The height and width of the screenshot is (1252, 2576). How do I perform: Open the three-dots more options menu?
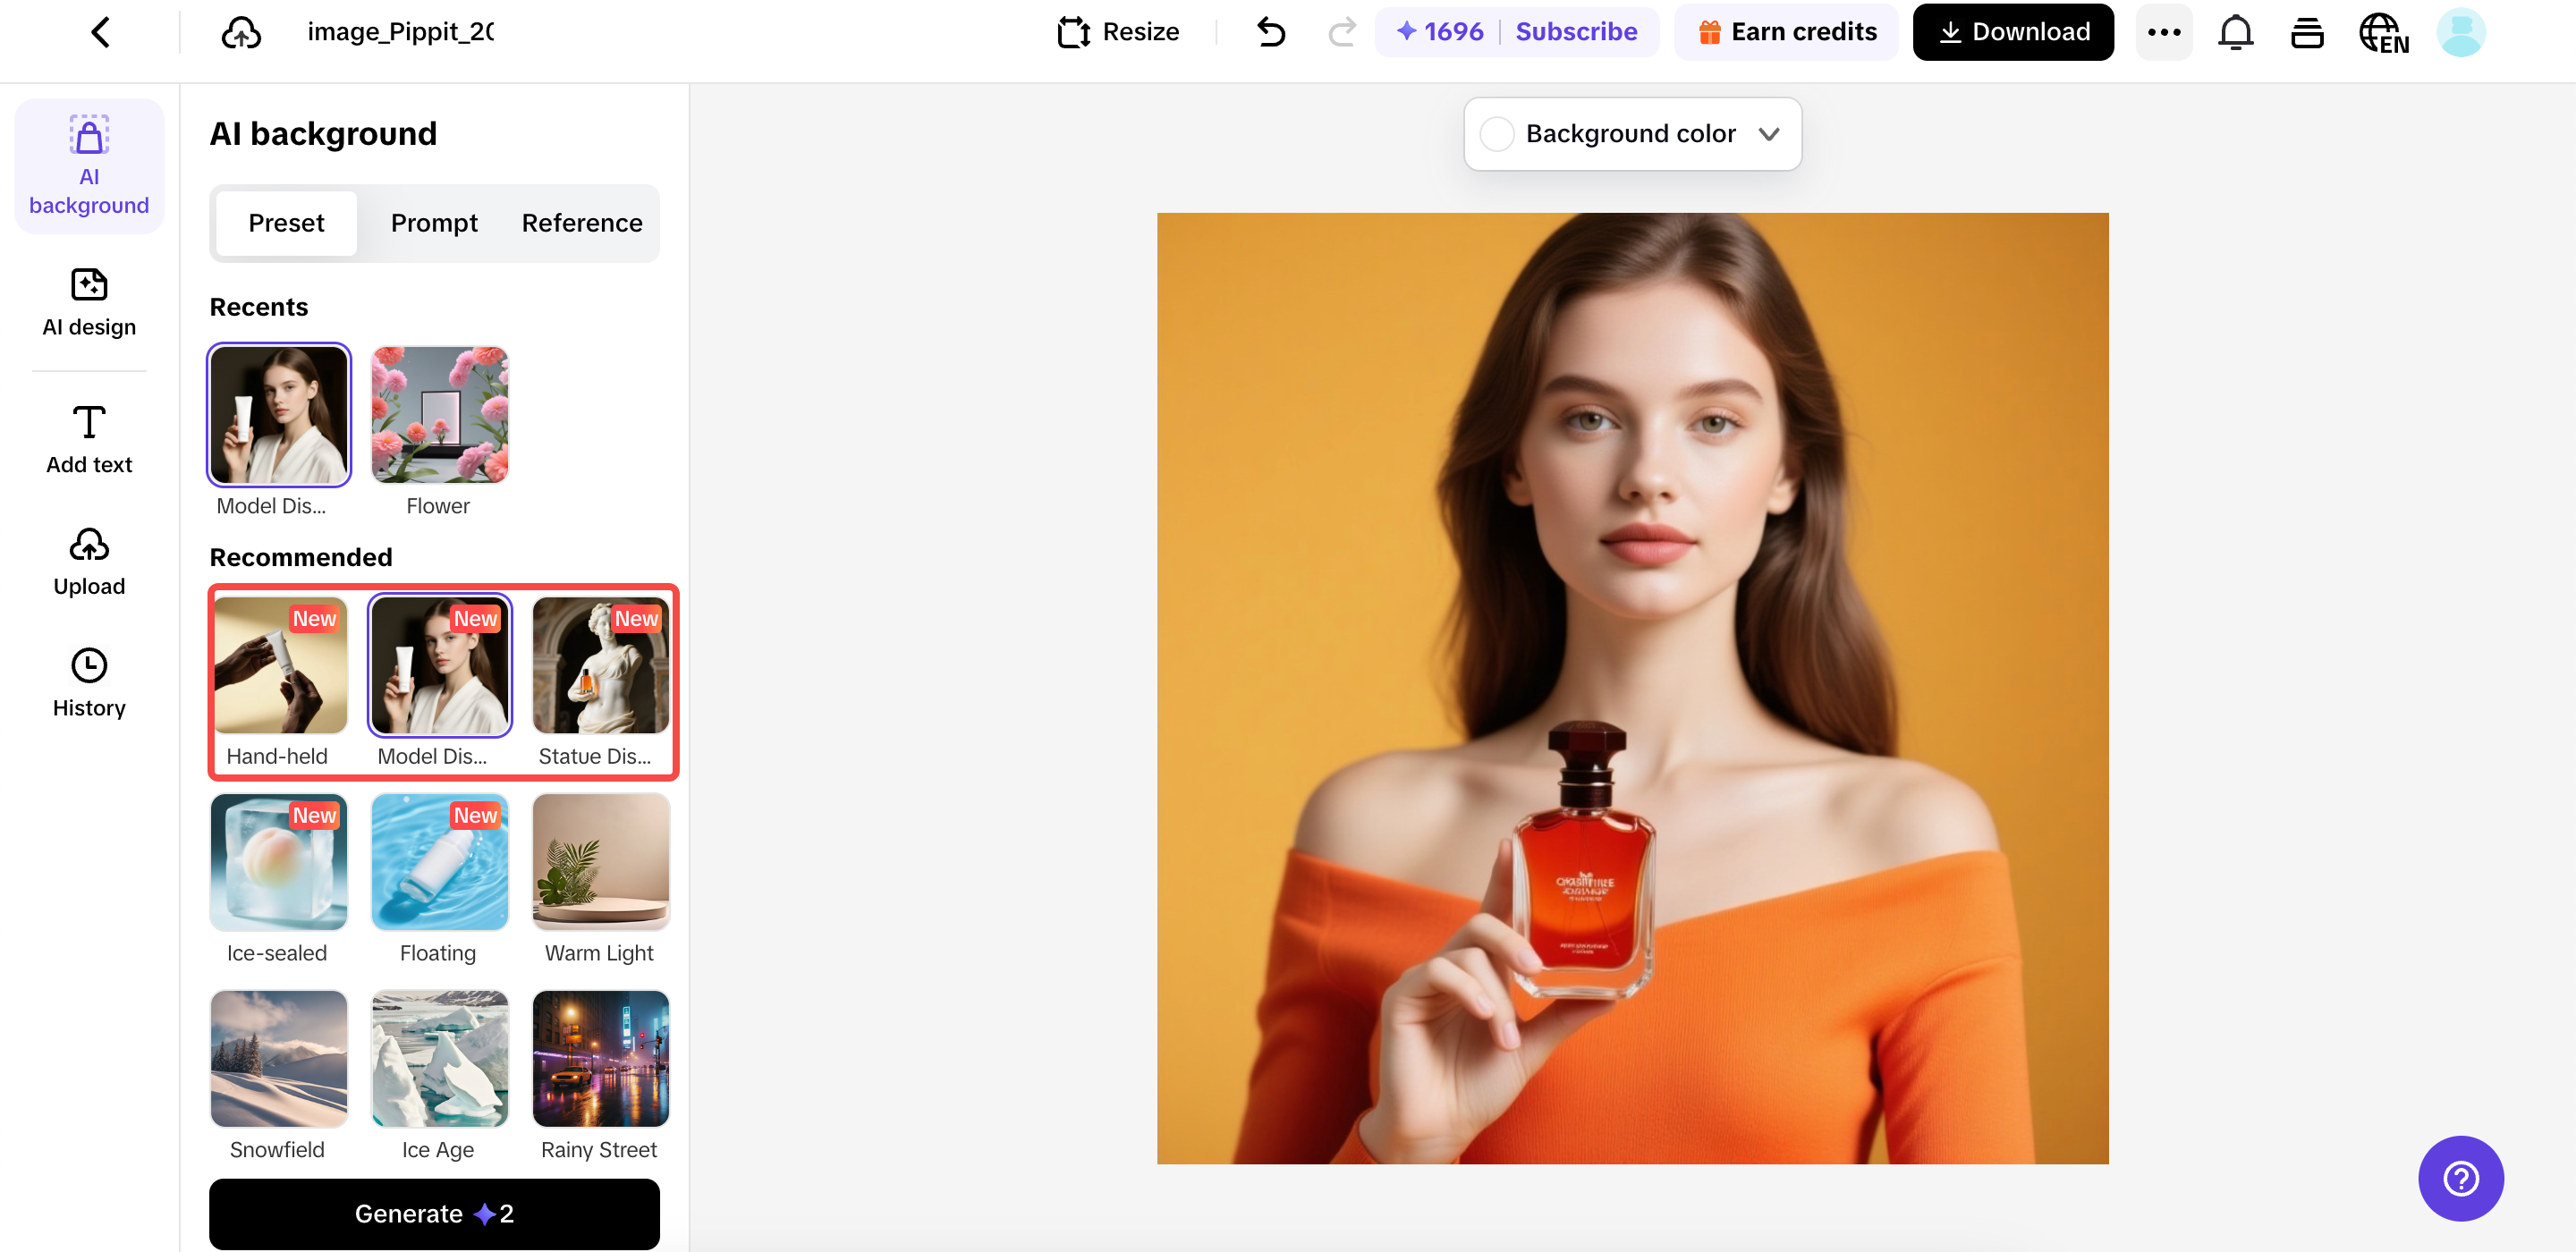tap(2164, 32)
